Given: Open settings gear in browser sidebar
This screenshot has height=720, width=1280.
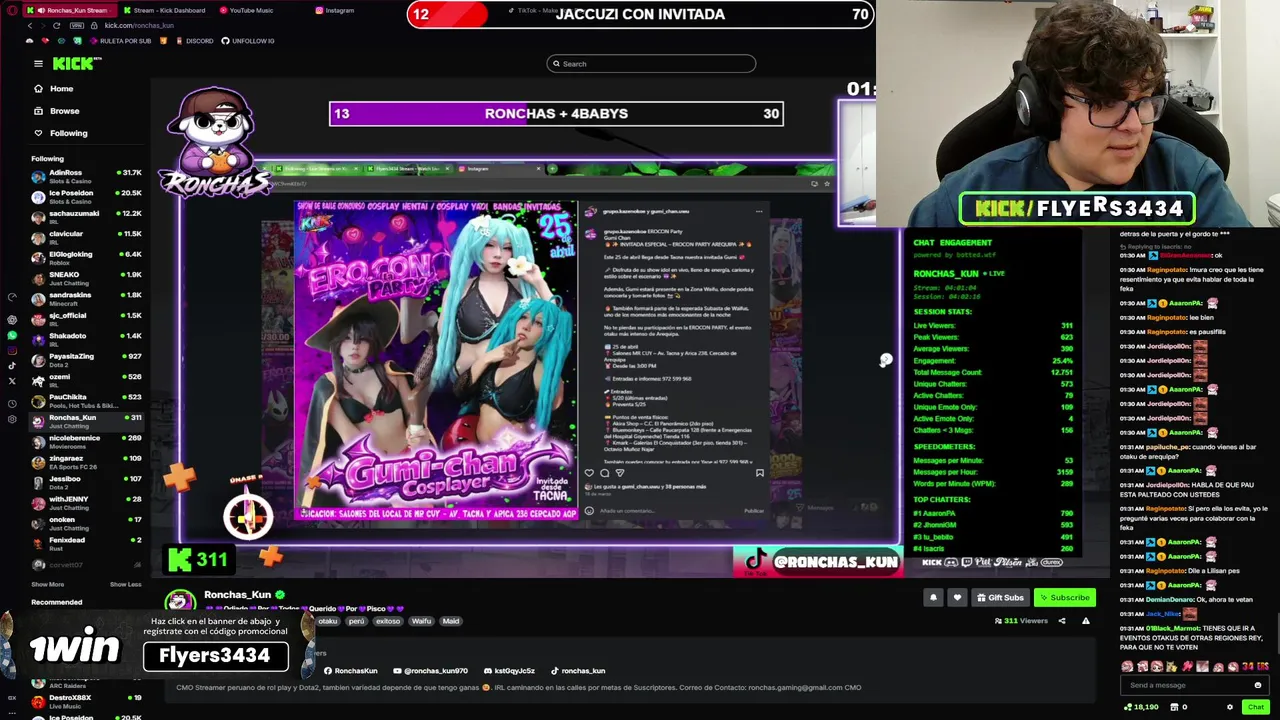Looking at the screenshot, I should (x=12, y=419).
